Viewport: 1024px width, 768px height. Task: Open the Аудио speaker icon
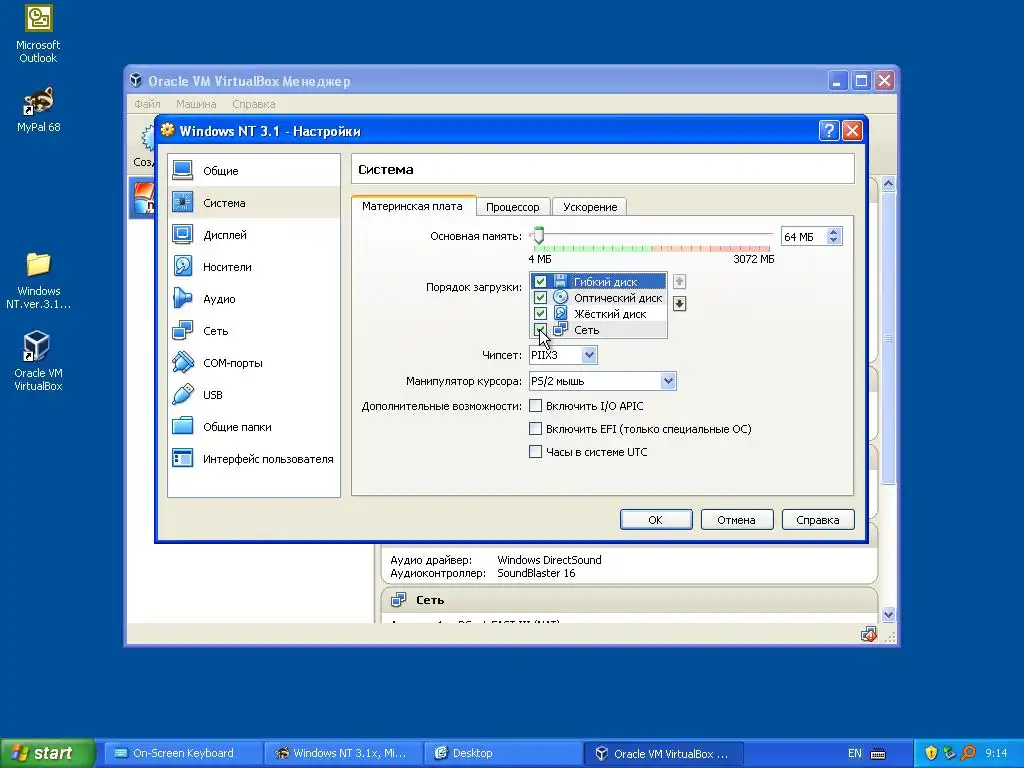183,298
